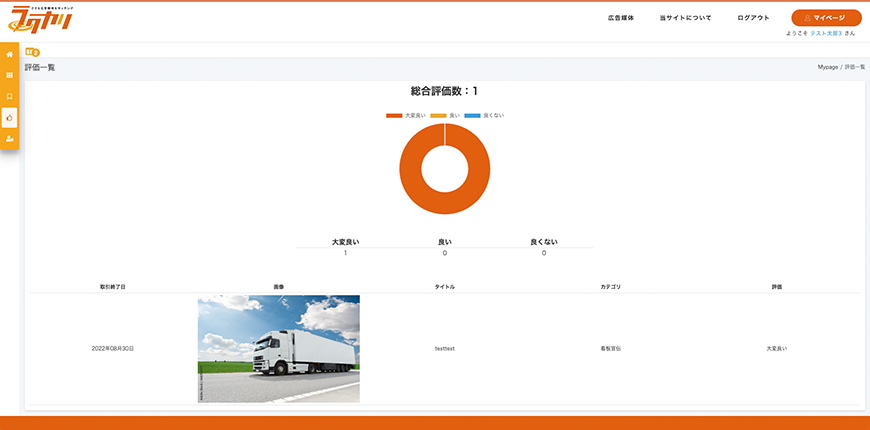Click the thumbs-up ratings sidebar icon
This screenshot has height=430, width=870.
click(10, 117)
